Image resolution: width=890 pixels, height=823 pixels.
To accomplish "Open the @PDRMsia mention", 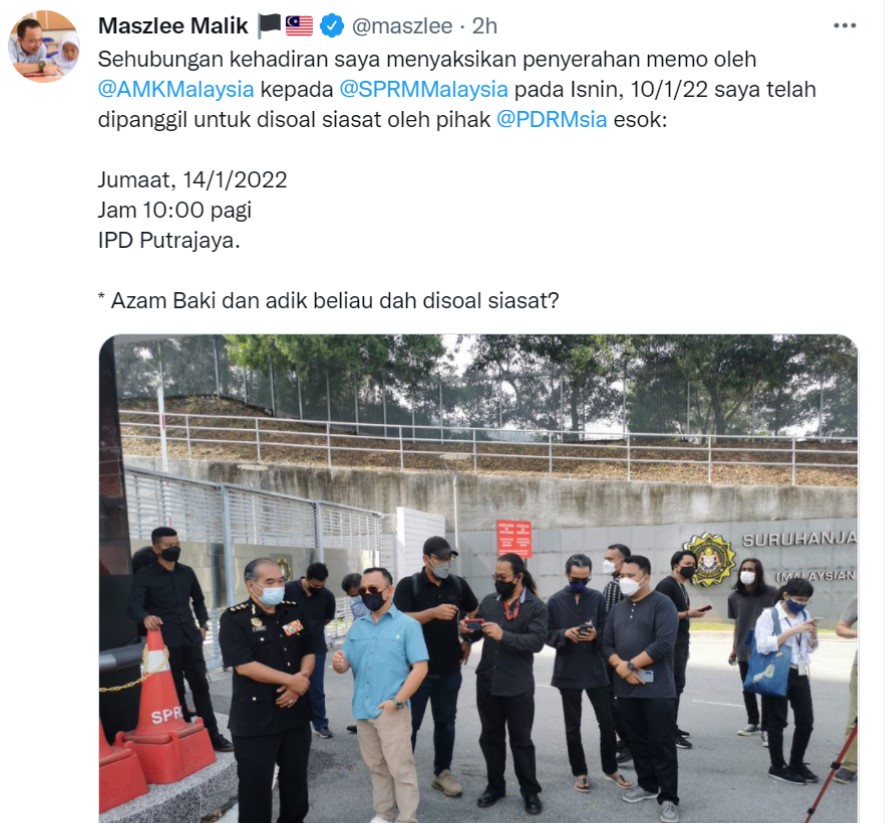I will (552, 120).
